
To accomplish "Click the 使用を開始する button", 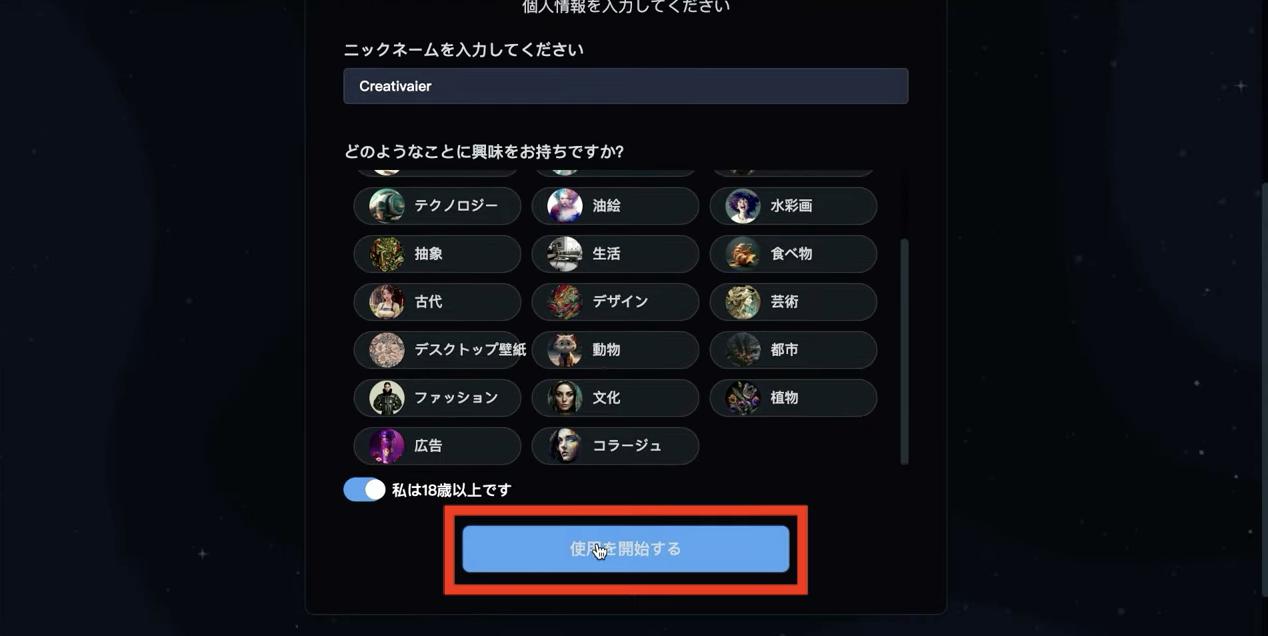I will tap(626, 549).
